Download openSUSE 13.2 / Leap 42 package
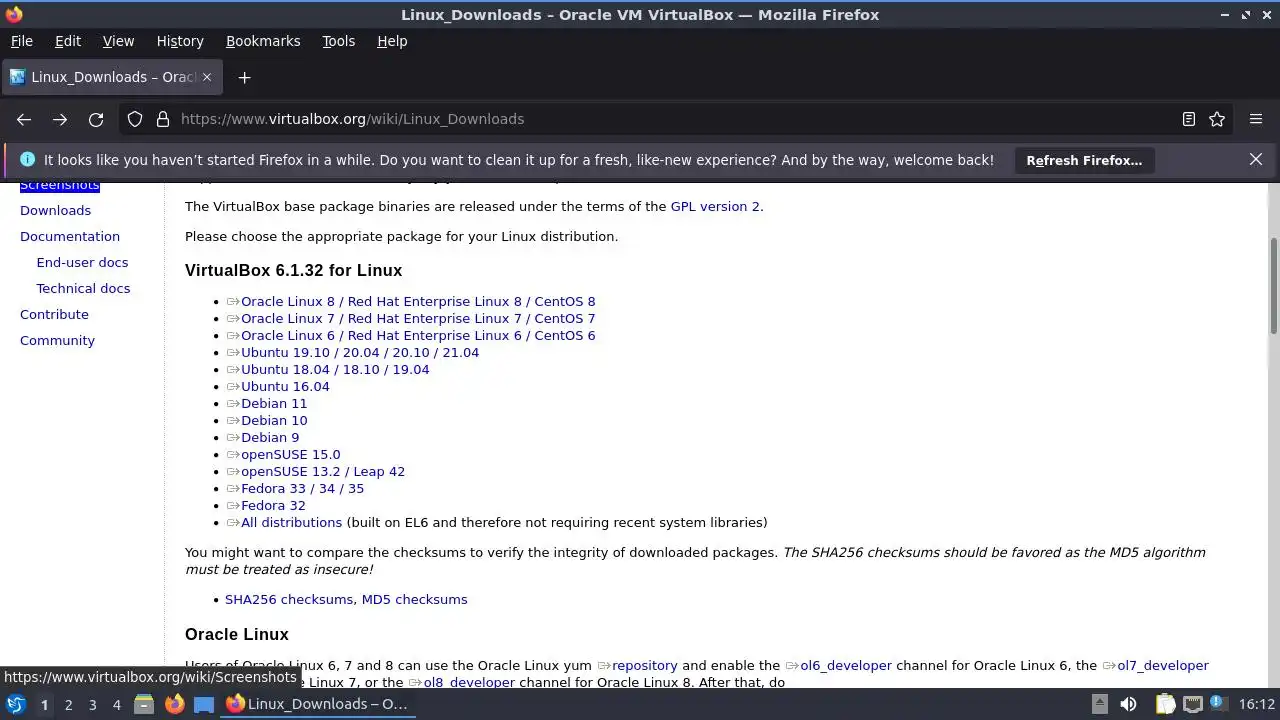Screen dimensions: 1280x720 click(323, 471)
